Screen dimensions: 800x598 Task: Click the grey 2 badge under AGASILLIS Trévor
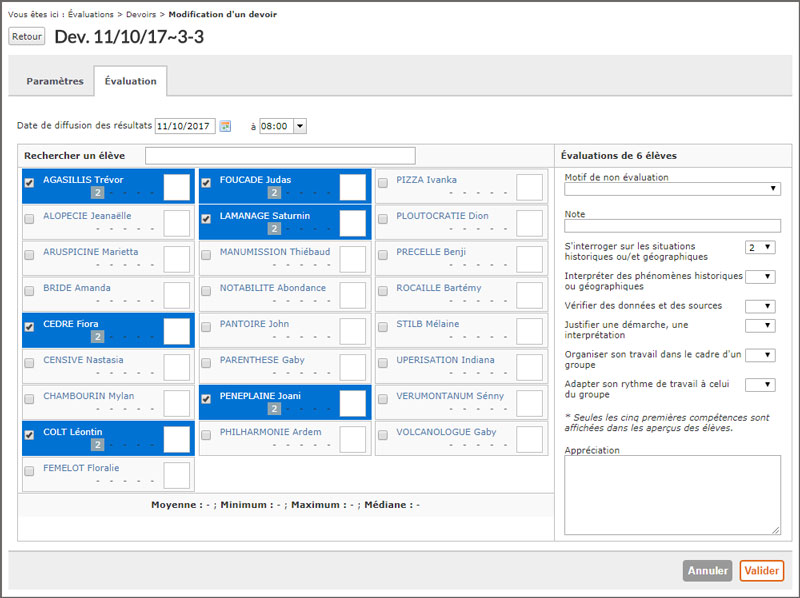[x=97, y=193]
